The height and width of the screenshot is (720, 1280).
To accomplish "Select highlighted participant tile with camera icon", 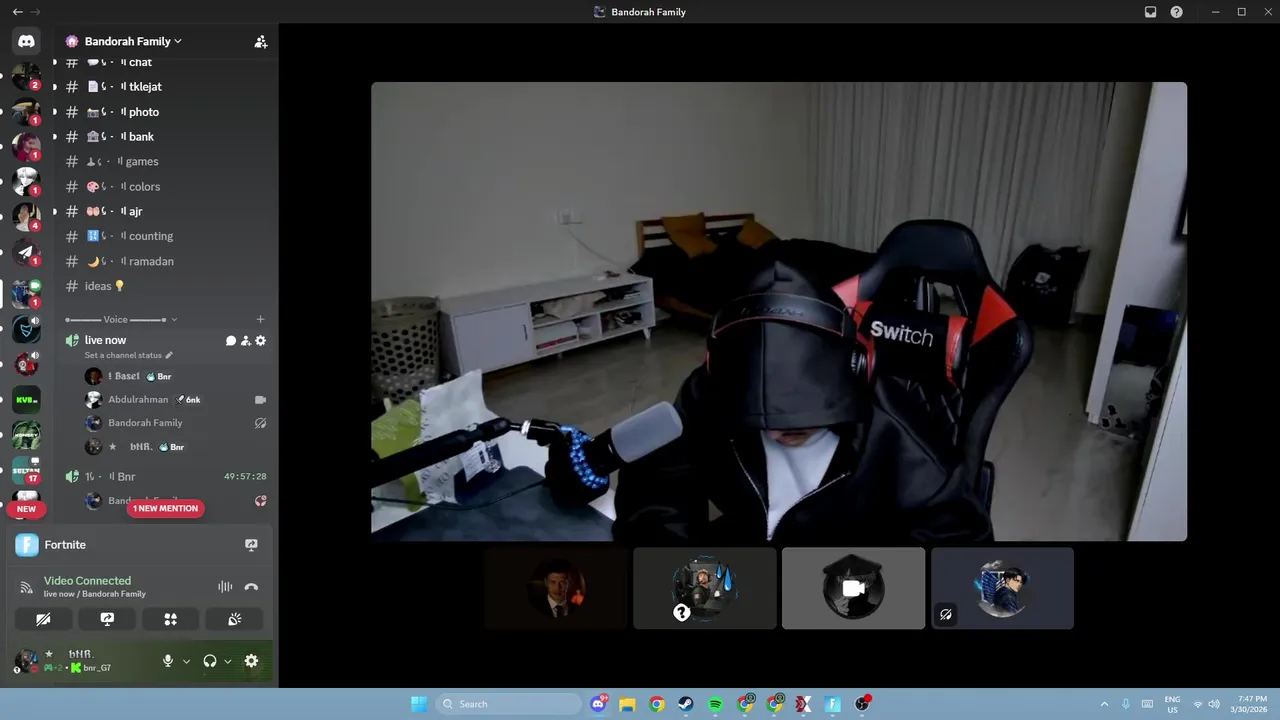I will [853, 588].
